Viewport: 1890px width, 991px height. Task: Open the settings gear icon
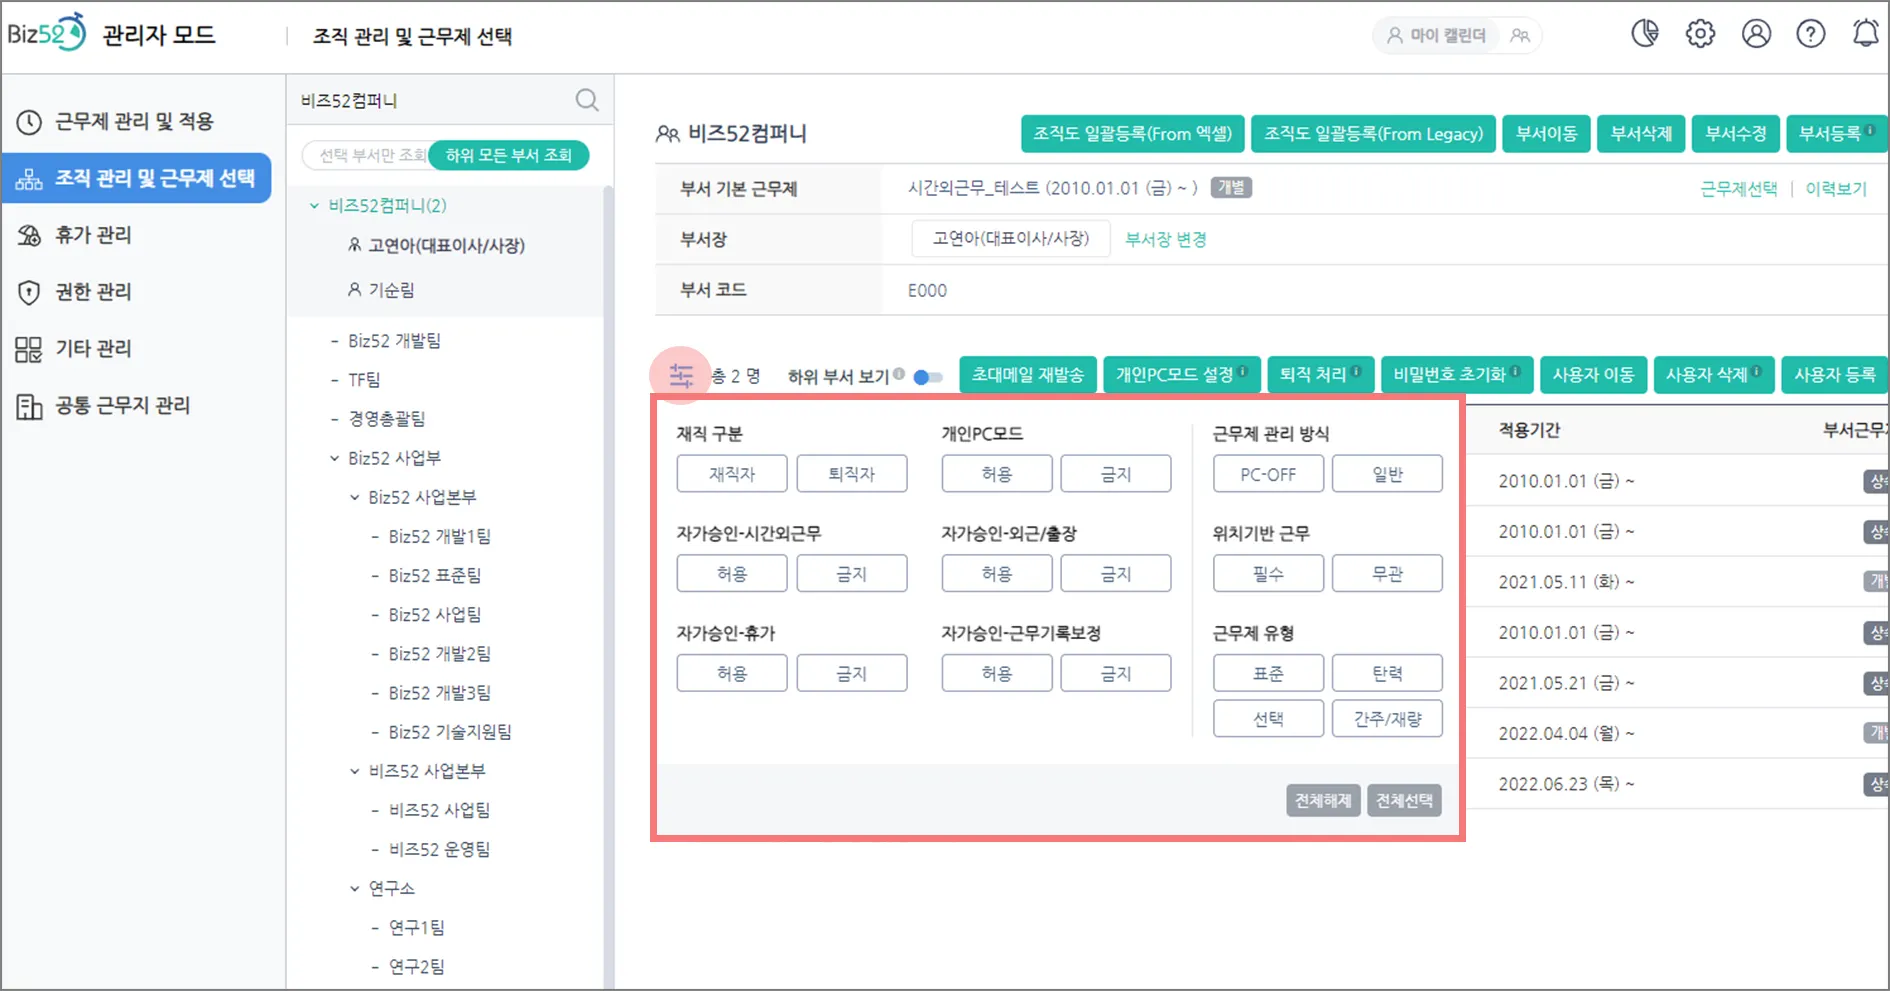click(x=1700, y=34)
